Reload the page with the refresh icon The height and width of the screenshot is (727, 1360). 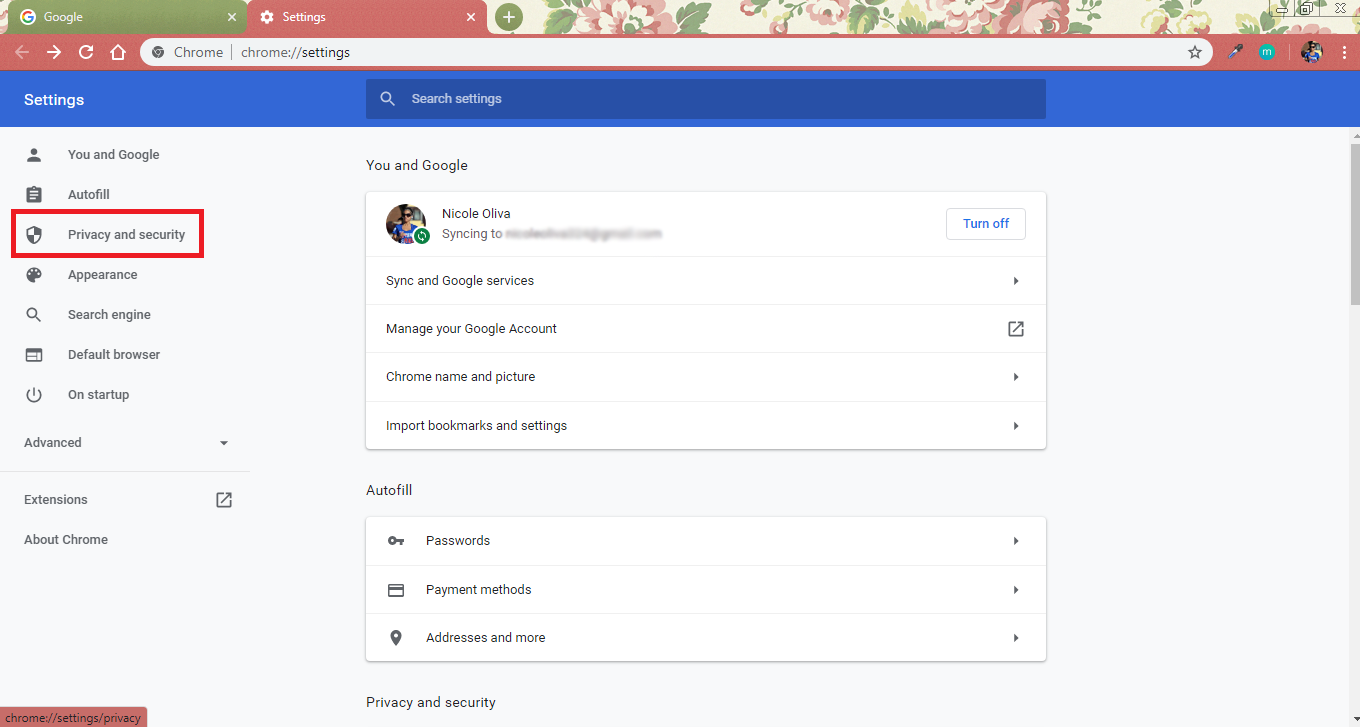[86, 52]
